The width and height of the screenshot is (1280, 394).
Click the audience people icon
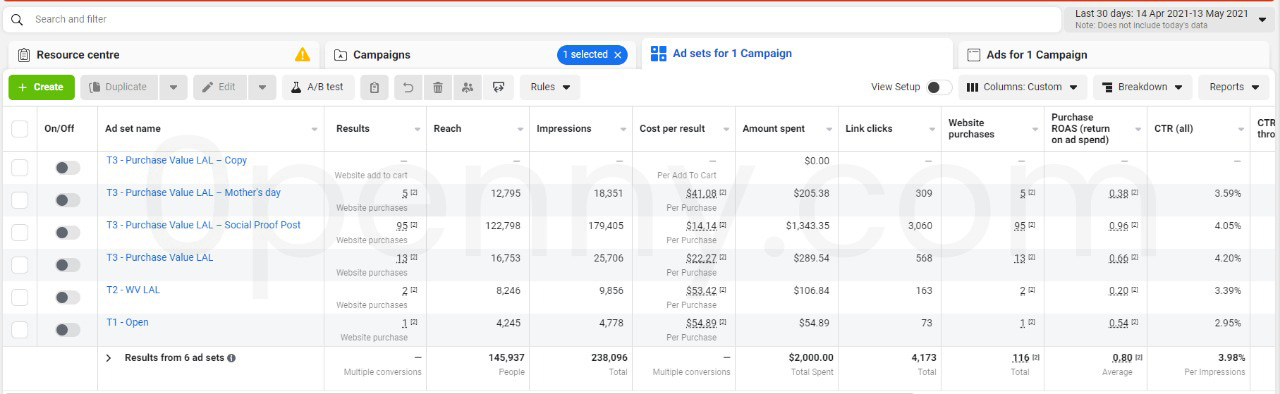click(467, 87)
